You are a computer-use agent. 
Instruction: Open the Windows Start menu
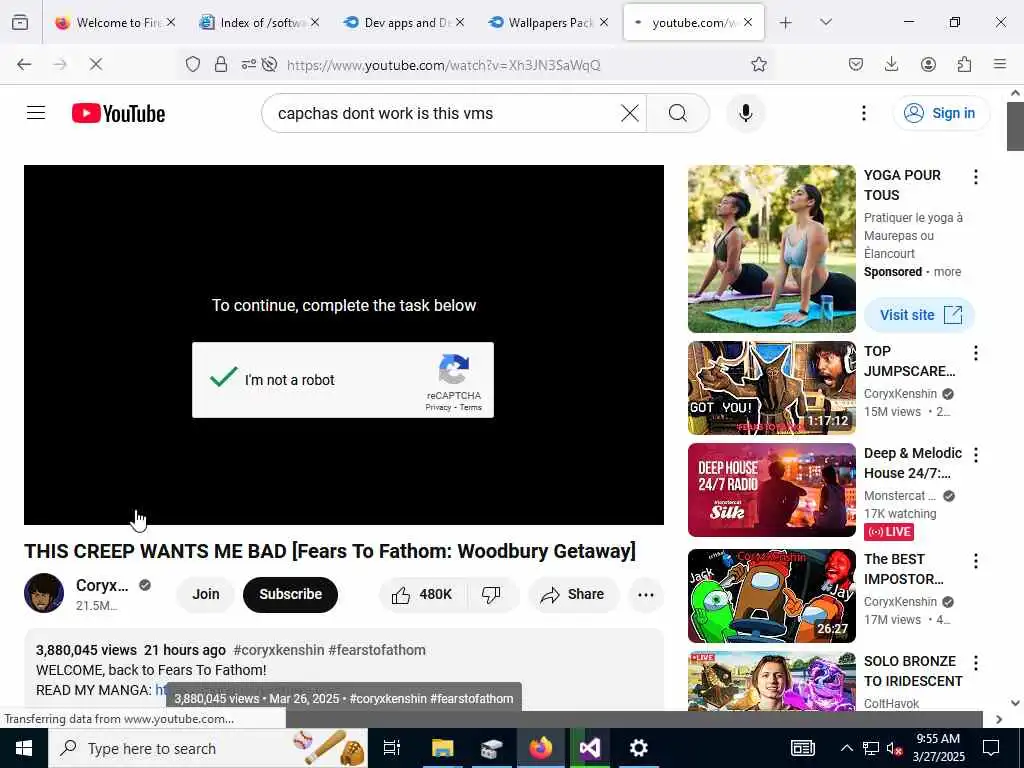[24, 748]
